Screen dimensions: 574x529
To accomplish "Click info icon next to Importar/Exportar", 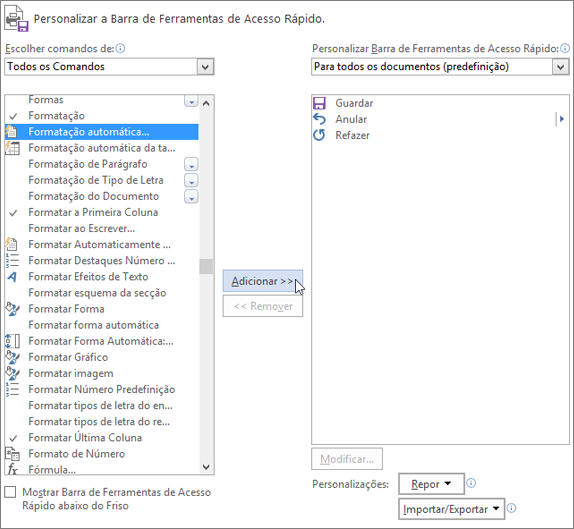I will (511, 508).
